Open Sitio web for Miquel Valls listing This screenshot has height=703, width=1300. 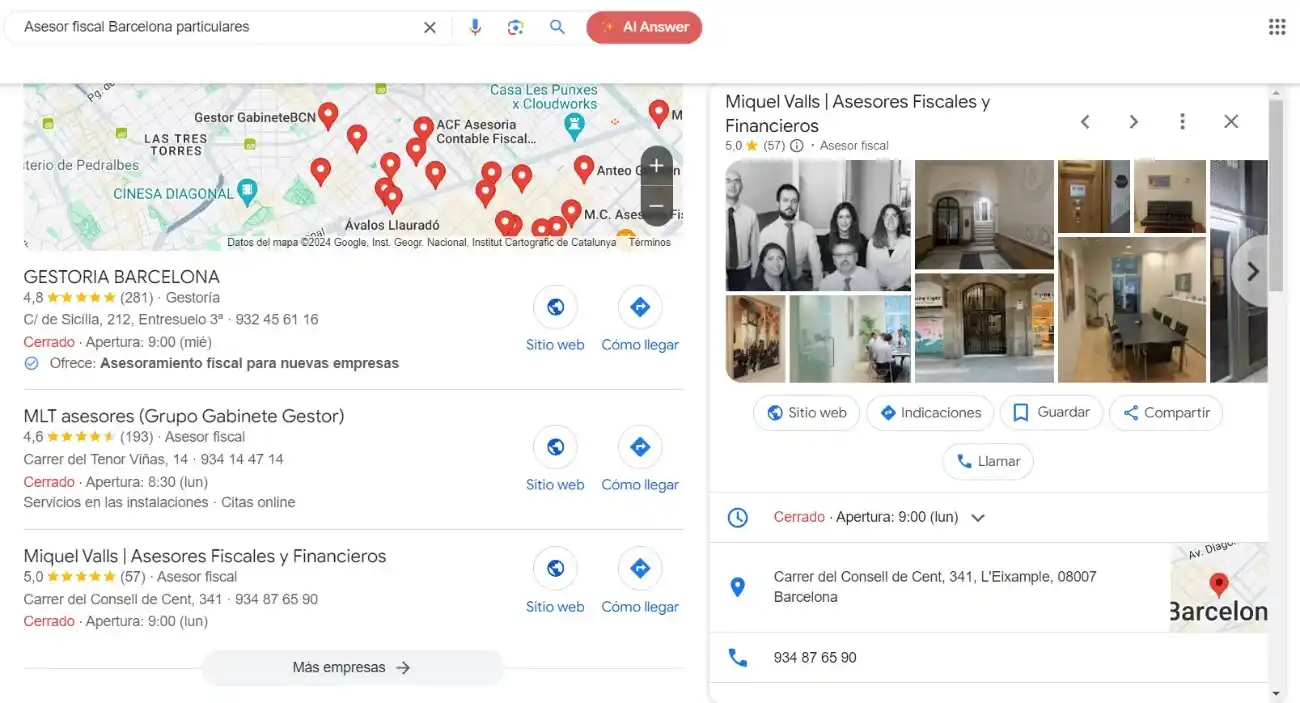[x=555, y=581]
